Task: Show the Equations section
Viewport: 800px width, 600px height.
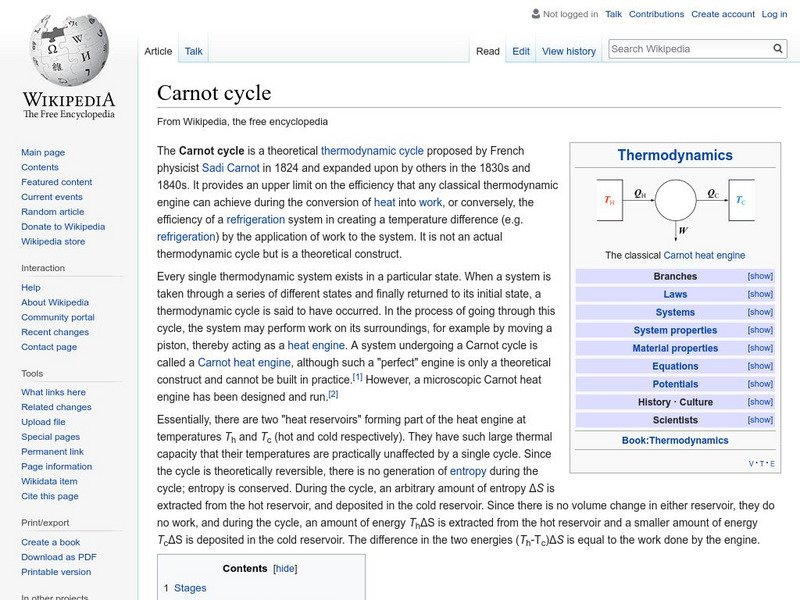Action: [760, 366]
